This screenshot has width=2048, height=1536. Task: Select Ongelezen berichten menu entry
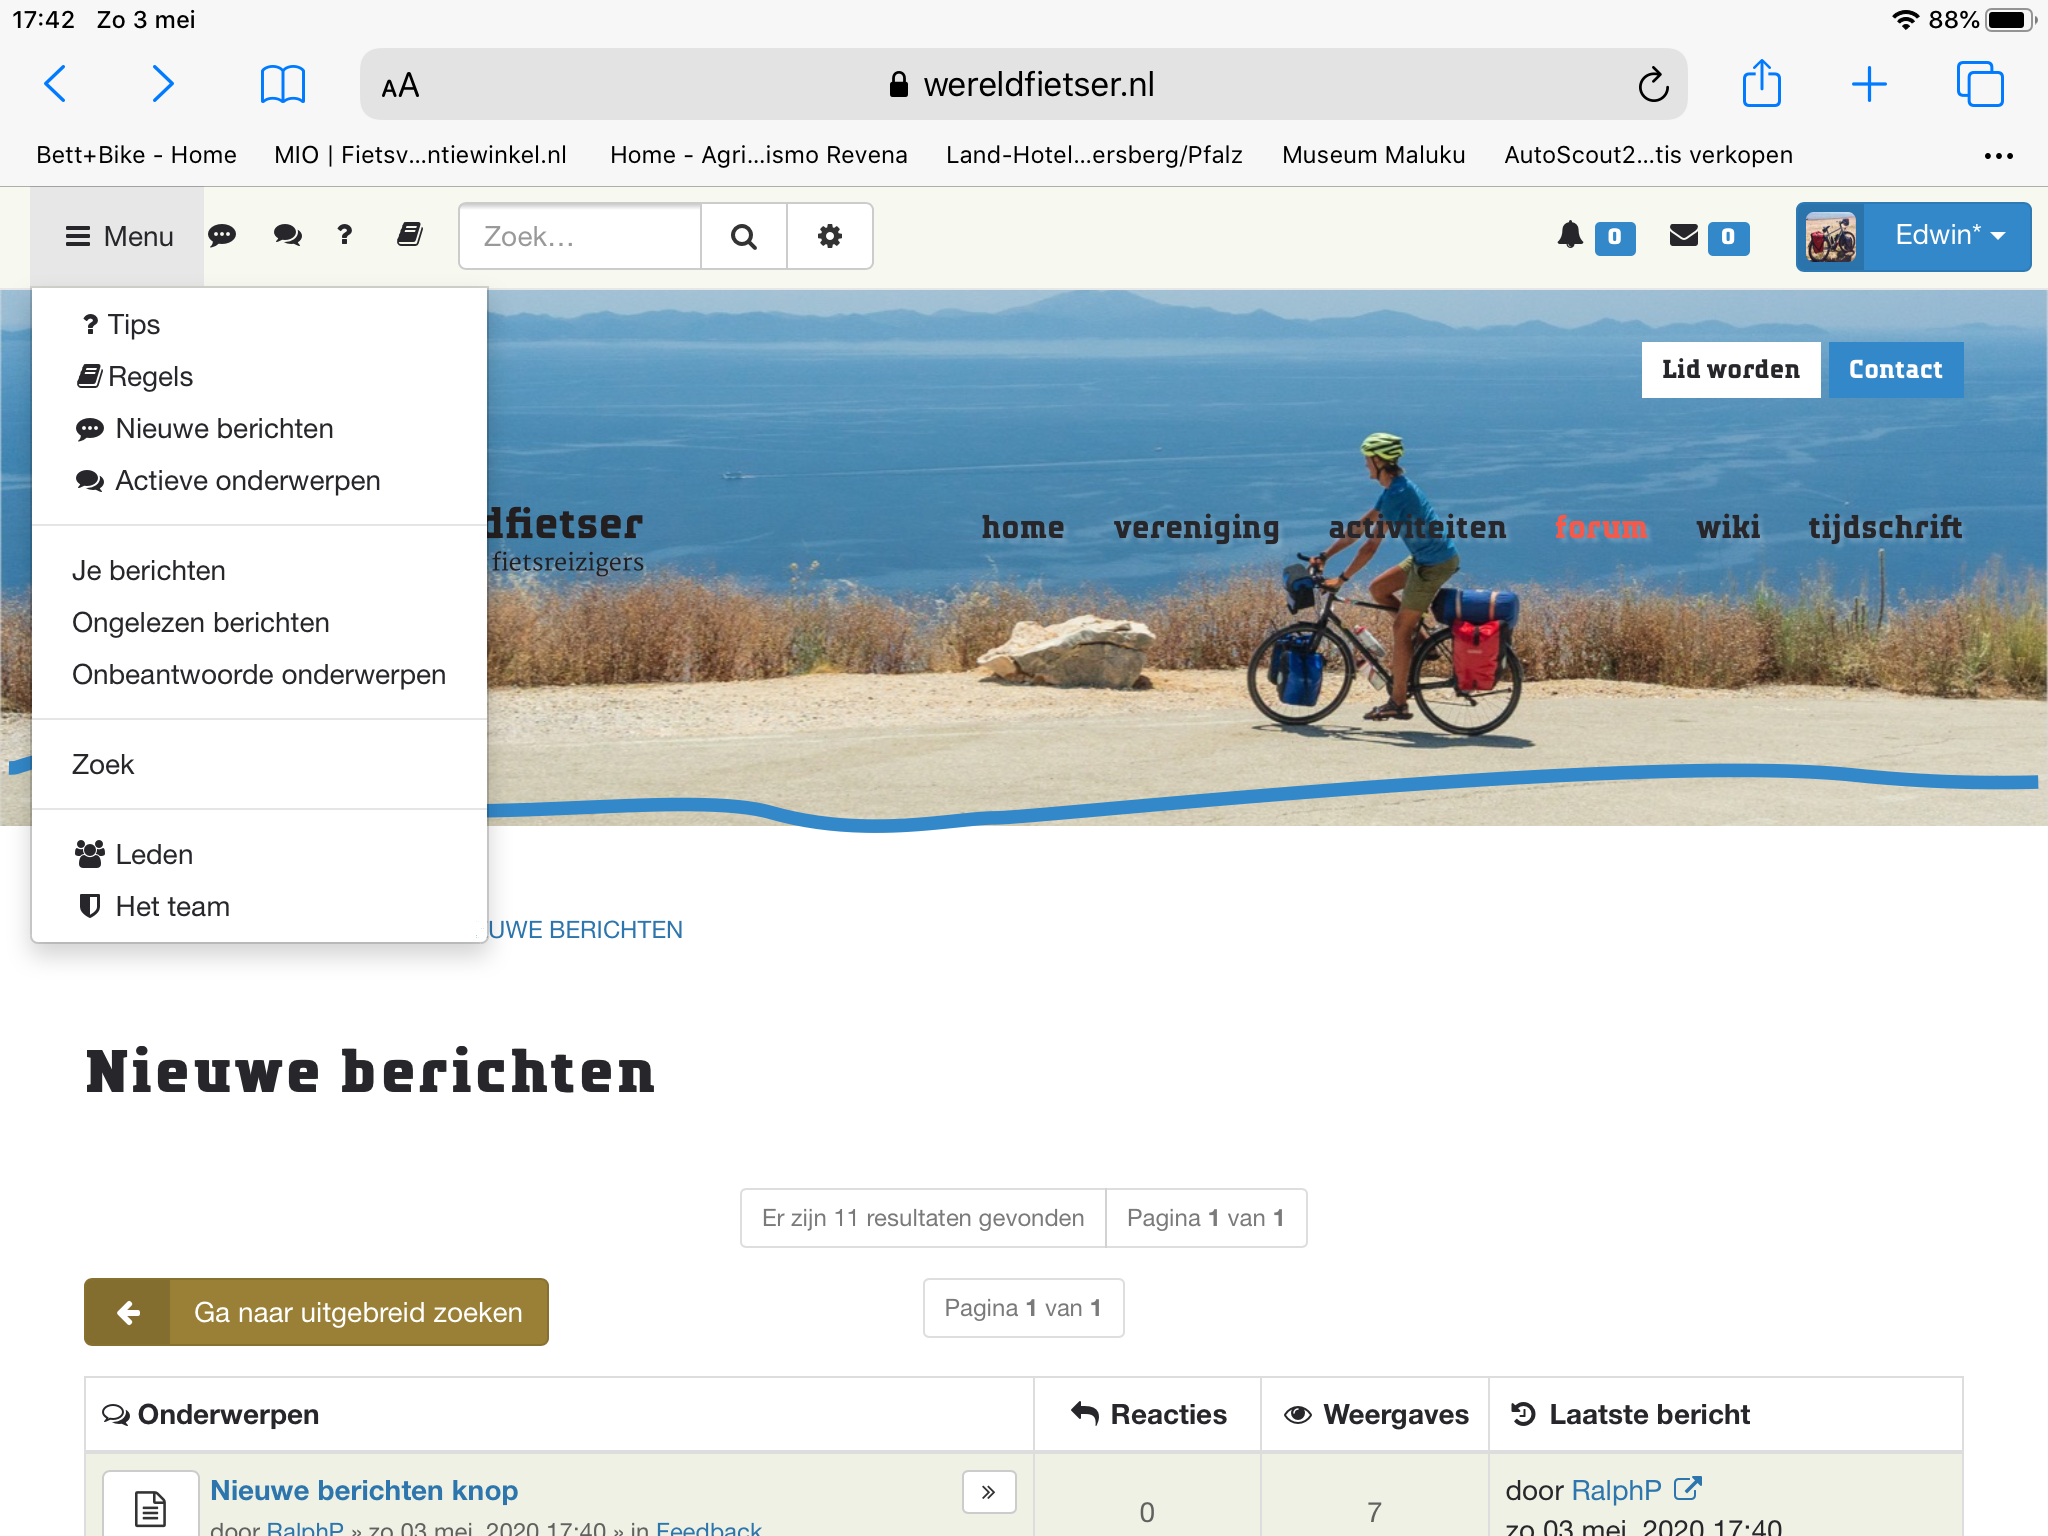pos(201,623)
